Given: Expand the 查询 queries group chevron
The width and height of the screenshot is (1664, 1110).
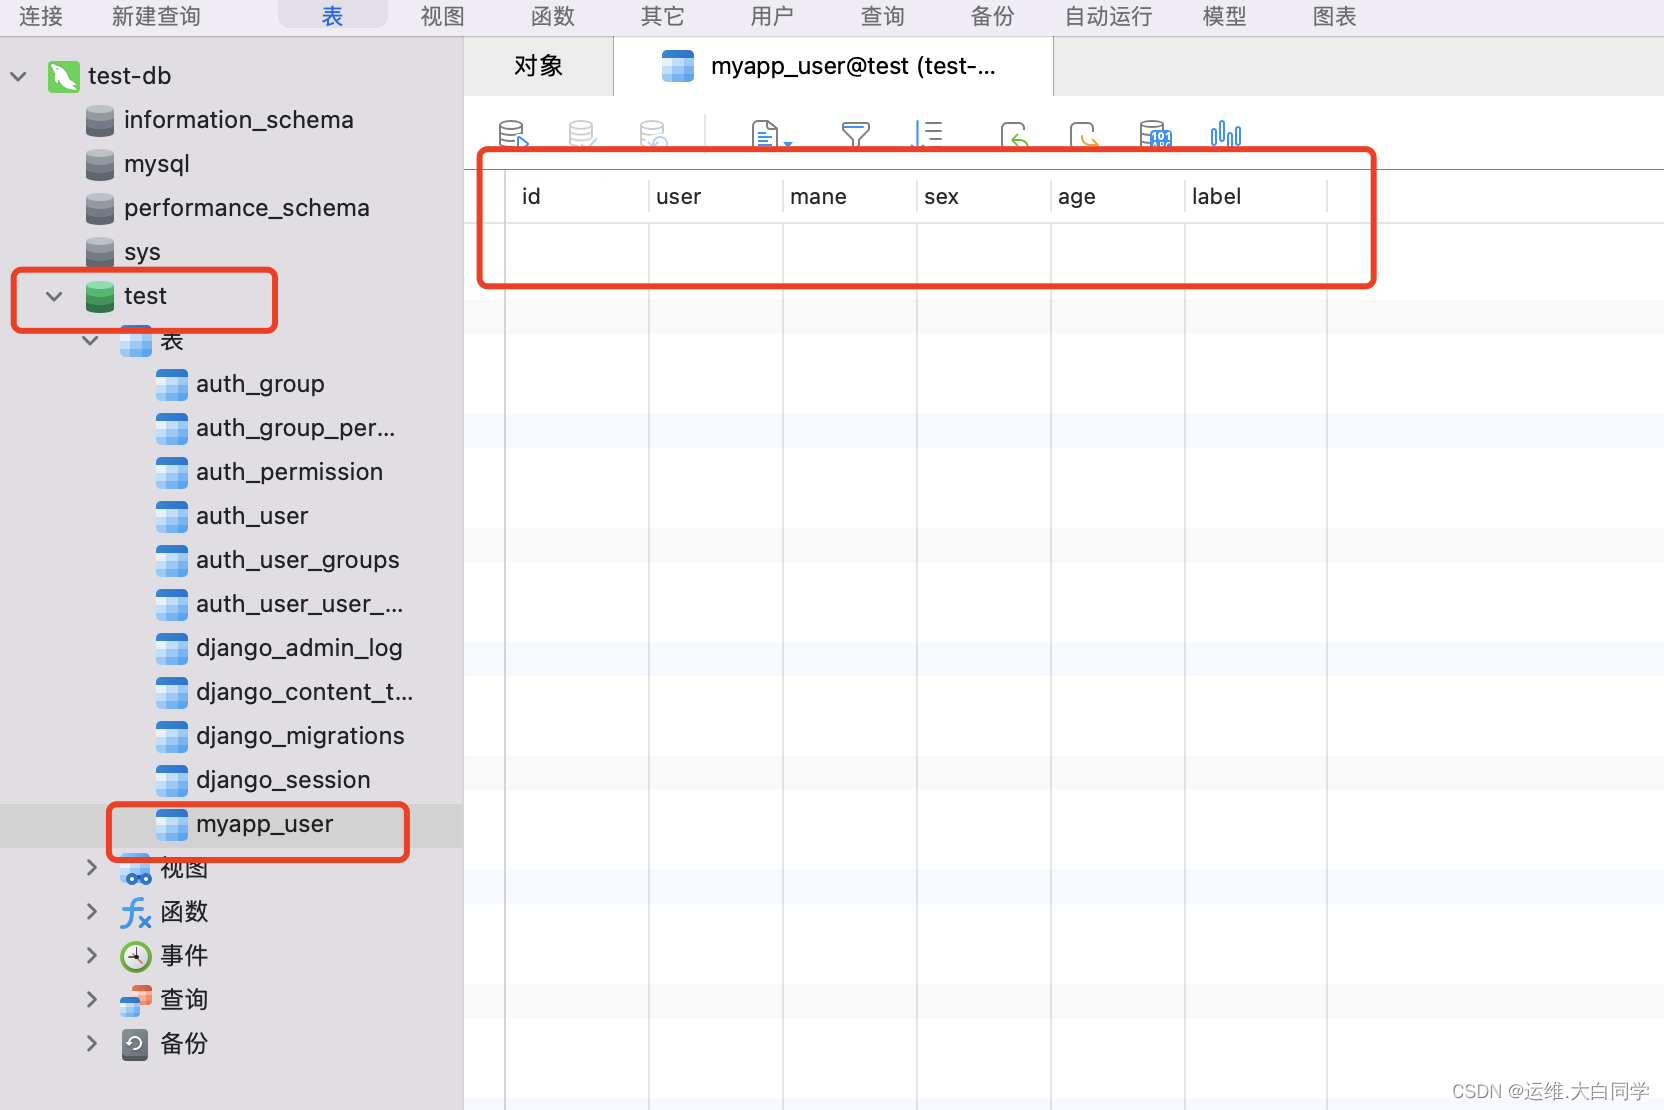Looking at the screenshot, I should click(x=92, y=1000).
